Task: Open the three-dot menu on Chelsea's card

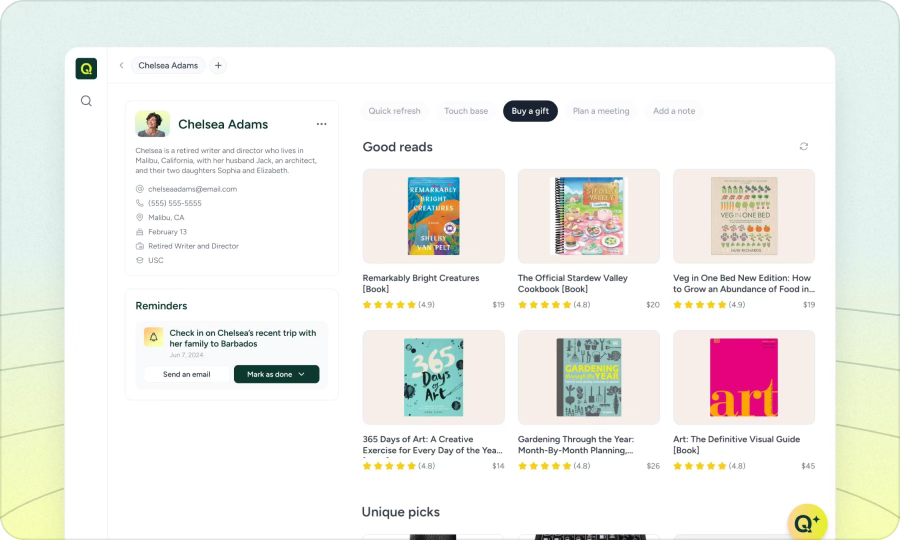Action: (x=321, y=124)
